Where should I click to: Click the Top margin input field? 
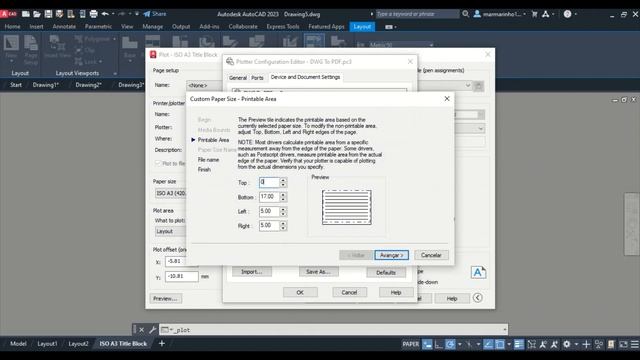[x=269, y=182]
